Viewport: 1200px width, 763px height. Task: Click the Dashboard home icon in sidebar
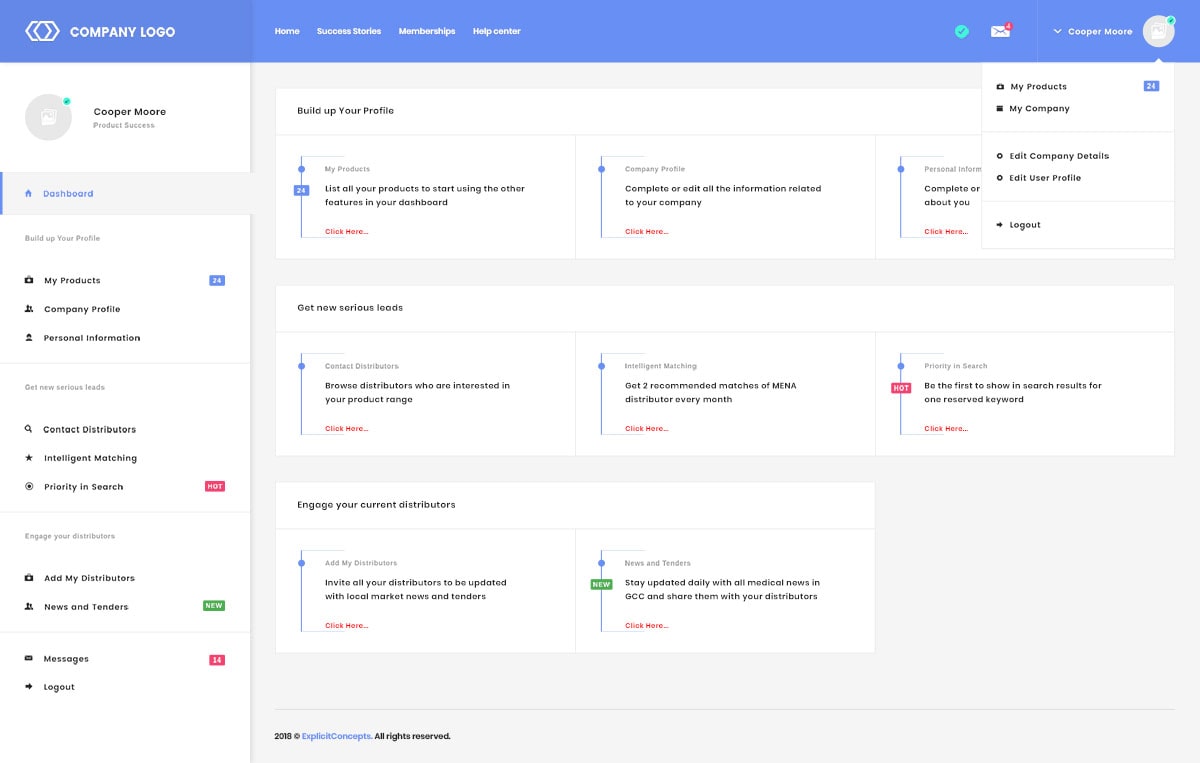(x=28, y=194)
